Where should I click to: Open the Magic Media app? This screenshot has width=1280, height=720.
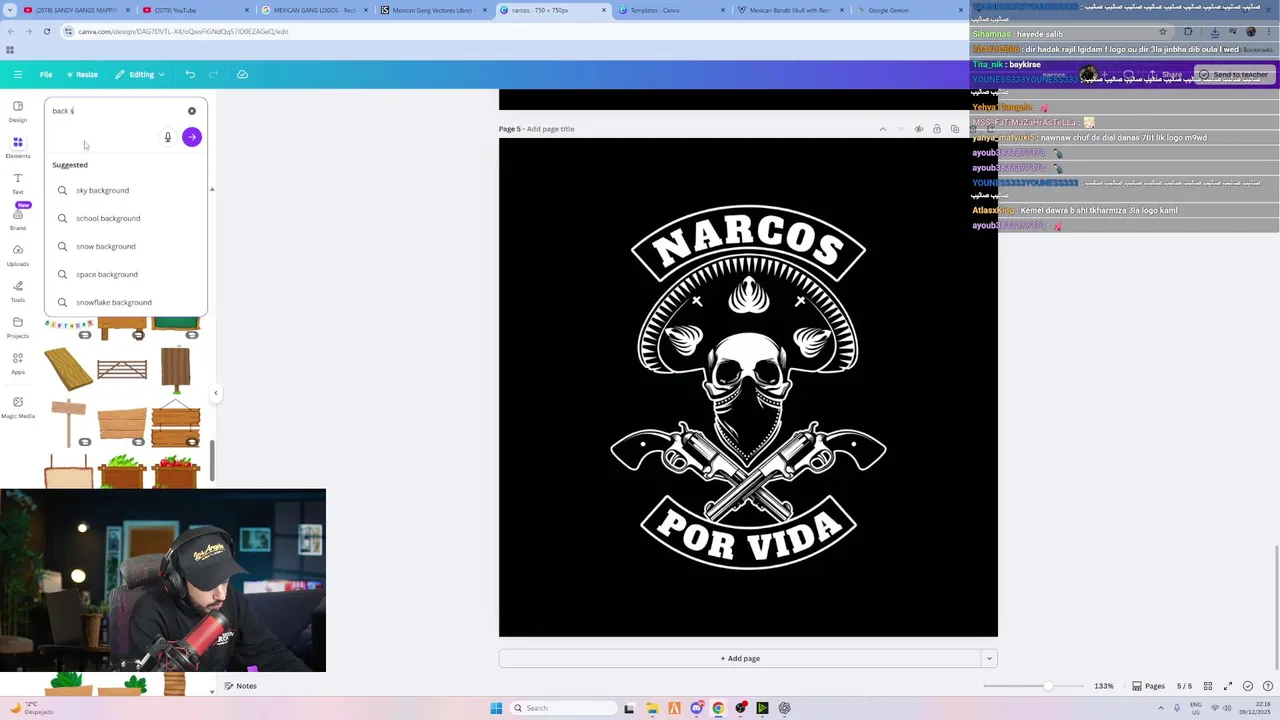click(18, 407)
